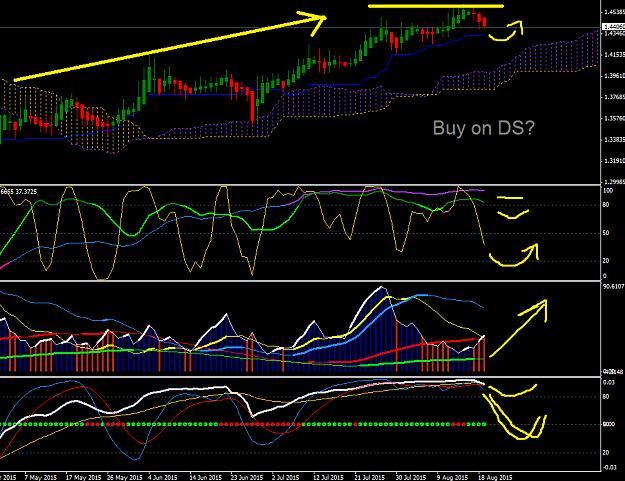The image size is (625, 481).
Task: Click the "21 Jul 2015" time axis label
Action: (x=369, y=477)
